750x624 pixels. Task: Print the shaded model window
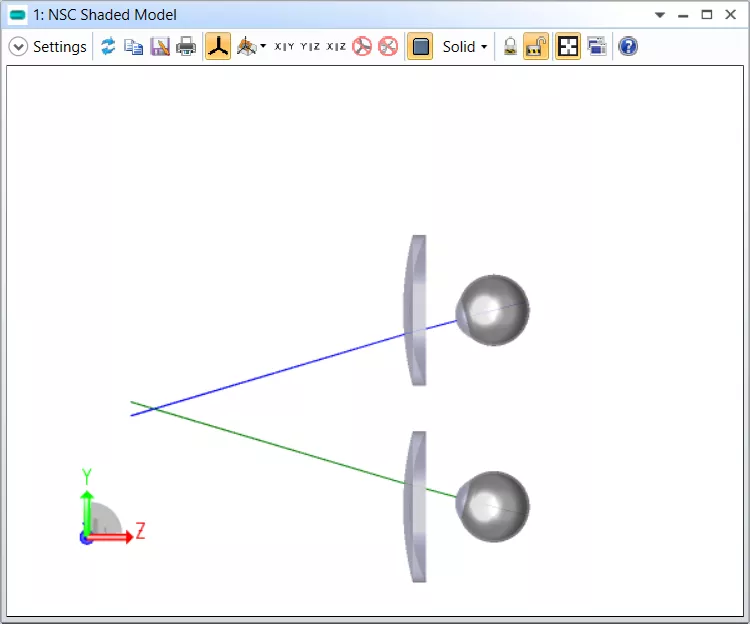(x=186, y=47)
